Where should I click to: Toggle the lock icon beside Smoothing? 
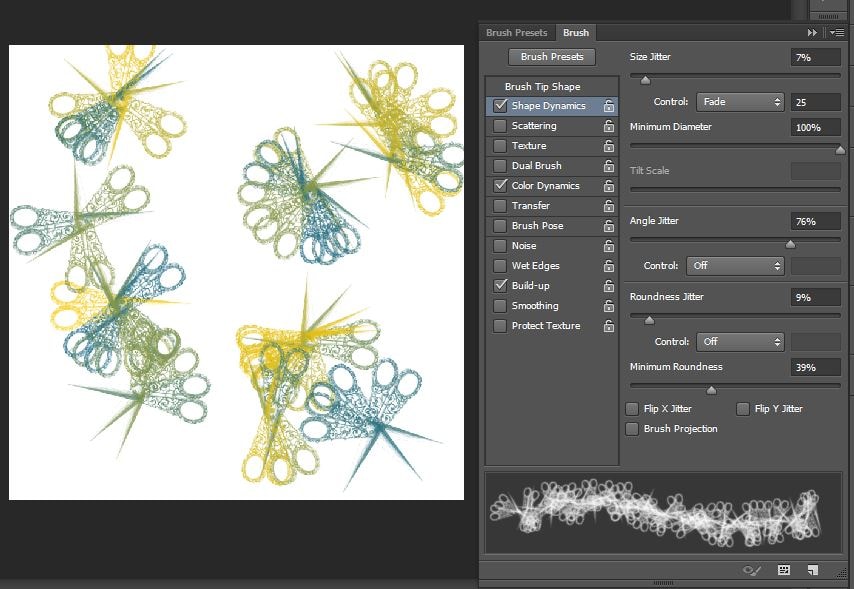coord(608,306)
